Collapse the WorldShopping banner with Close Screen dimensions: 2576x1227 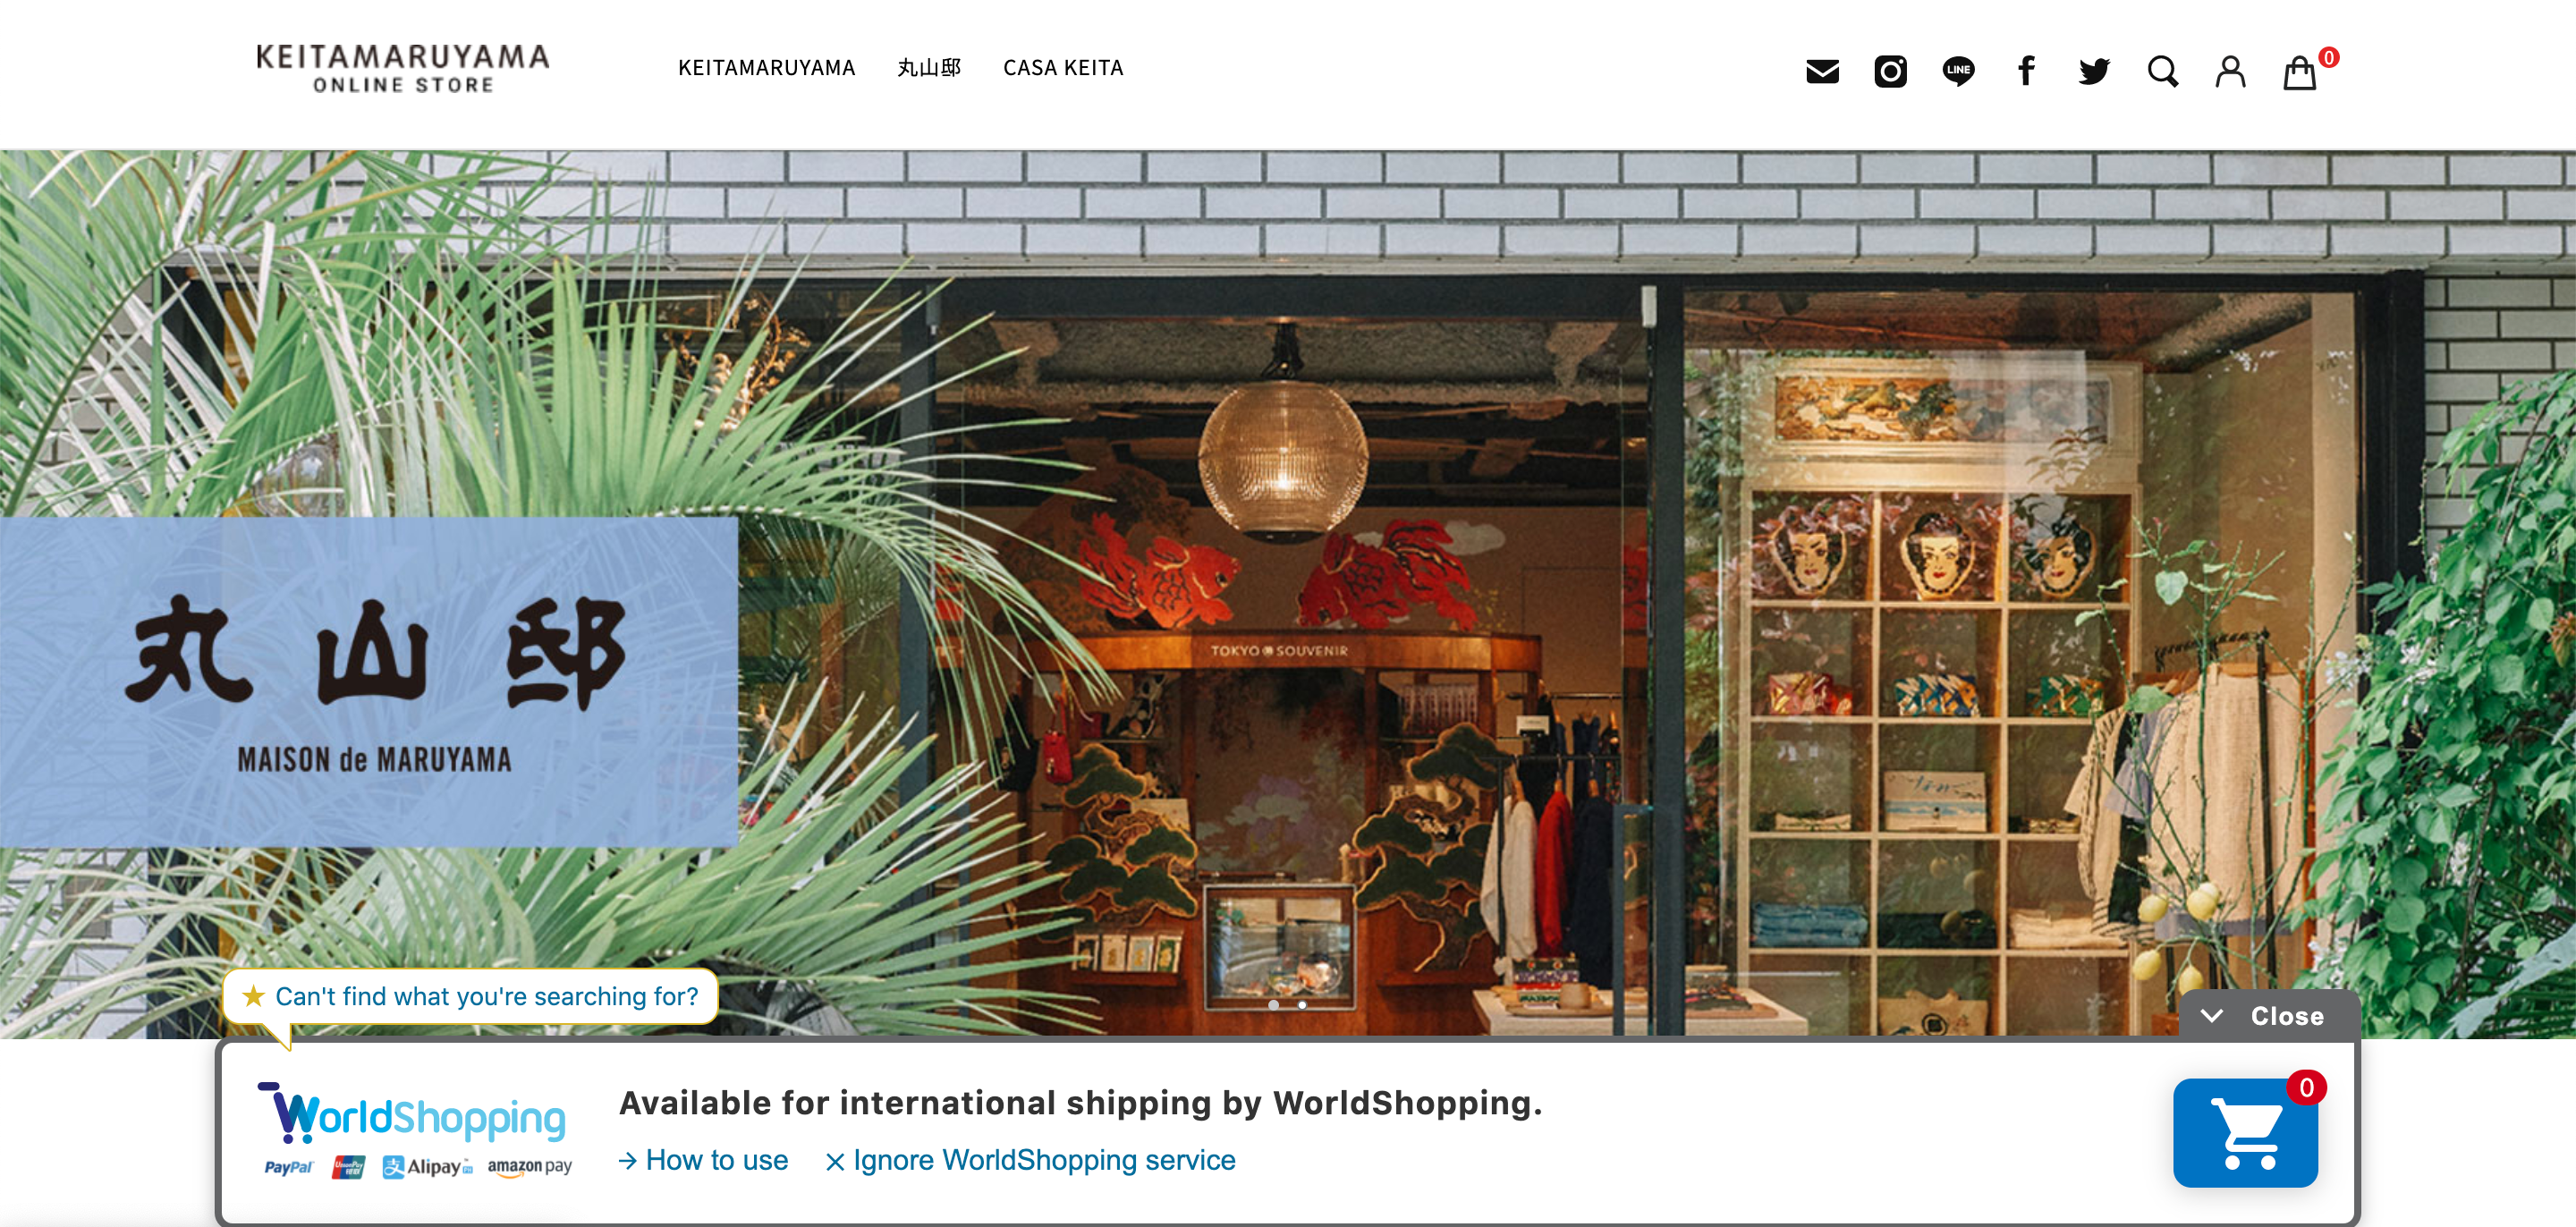(x=2268, y=1016)
